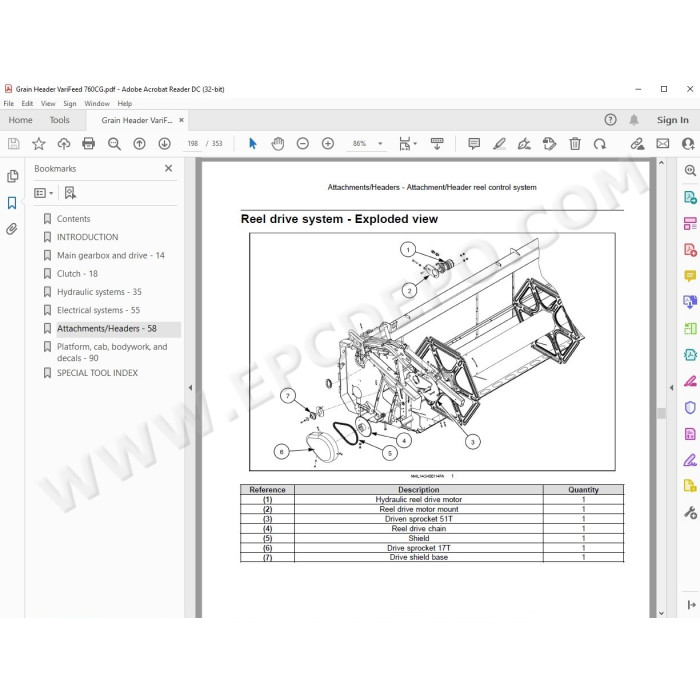Screen dimensions: 700x700
Task: Open More Tools wrench in right pane
Action: coord(690,512)
